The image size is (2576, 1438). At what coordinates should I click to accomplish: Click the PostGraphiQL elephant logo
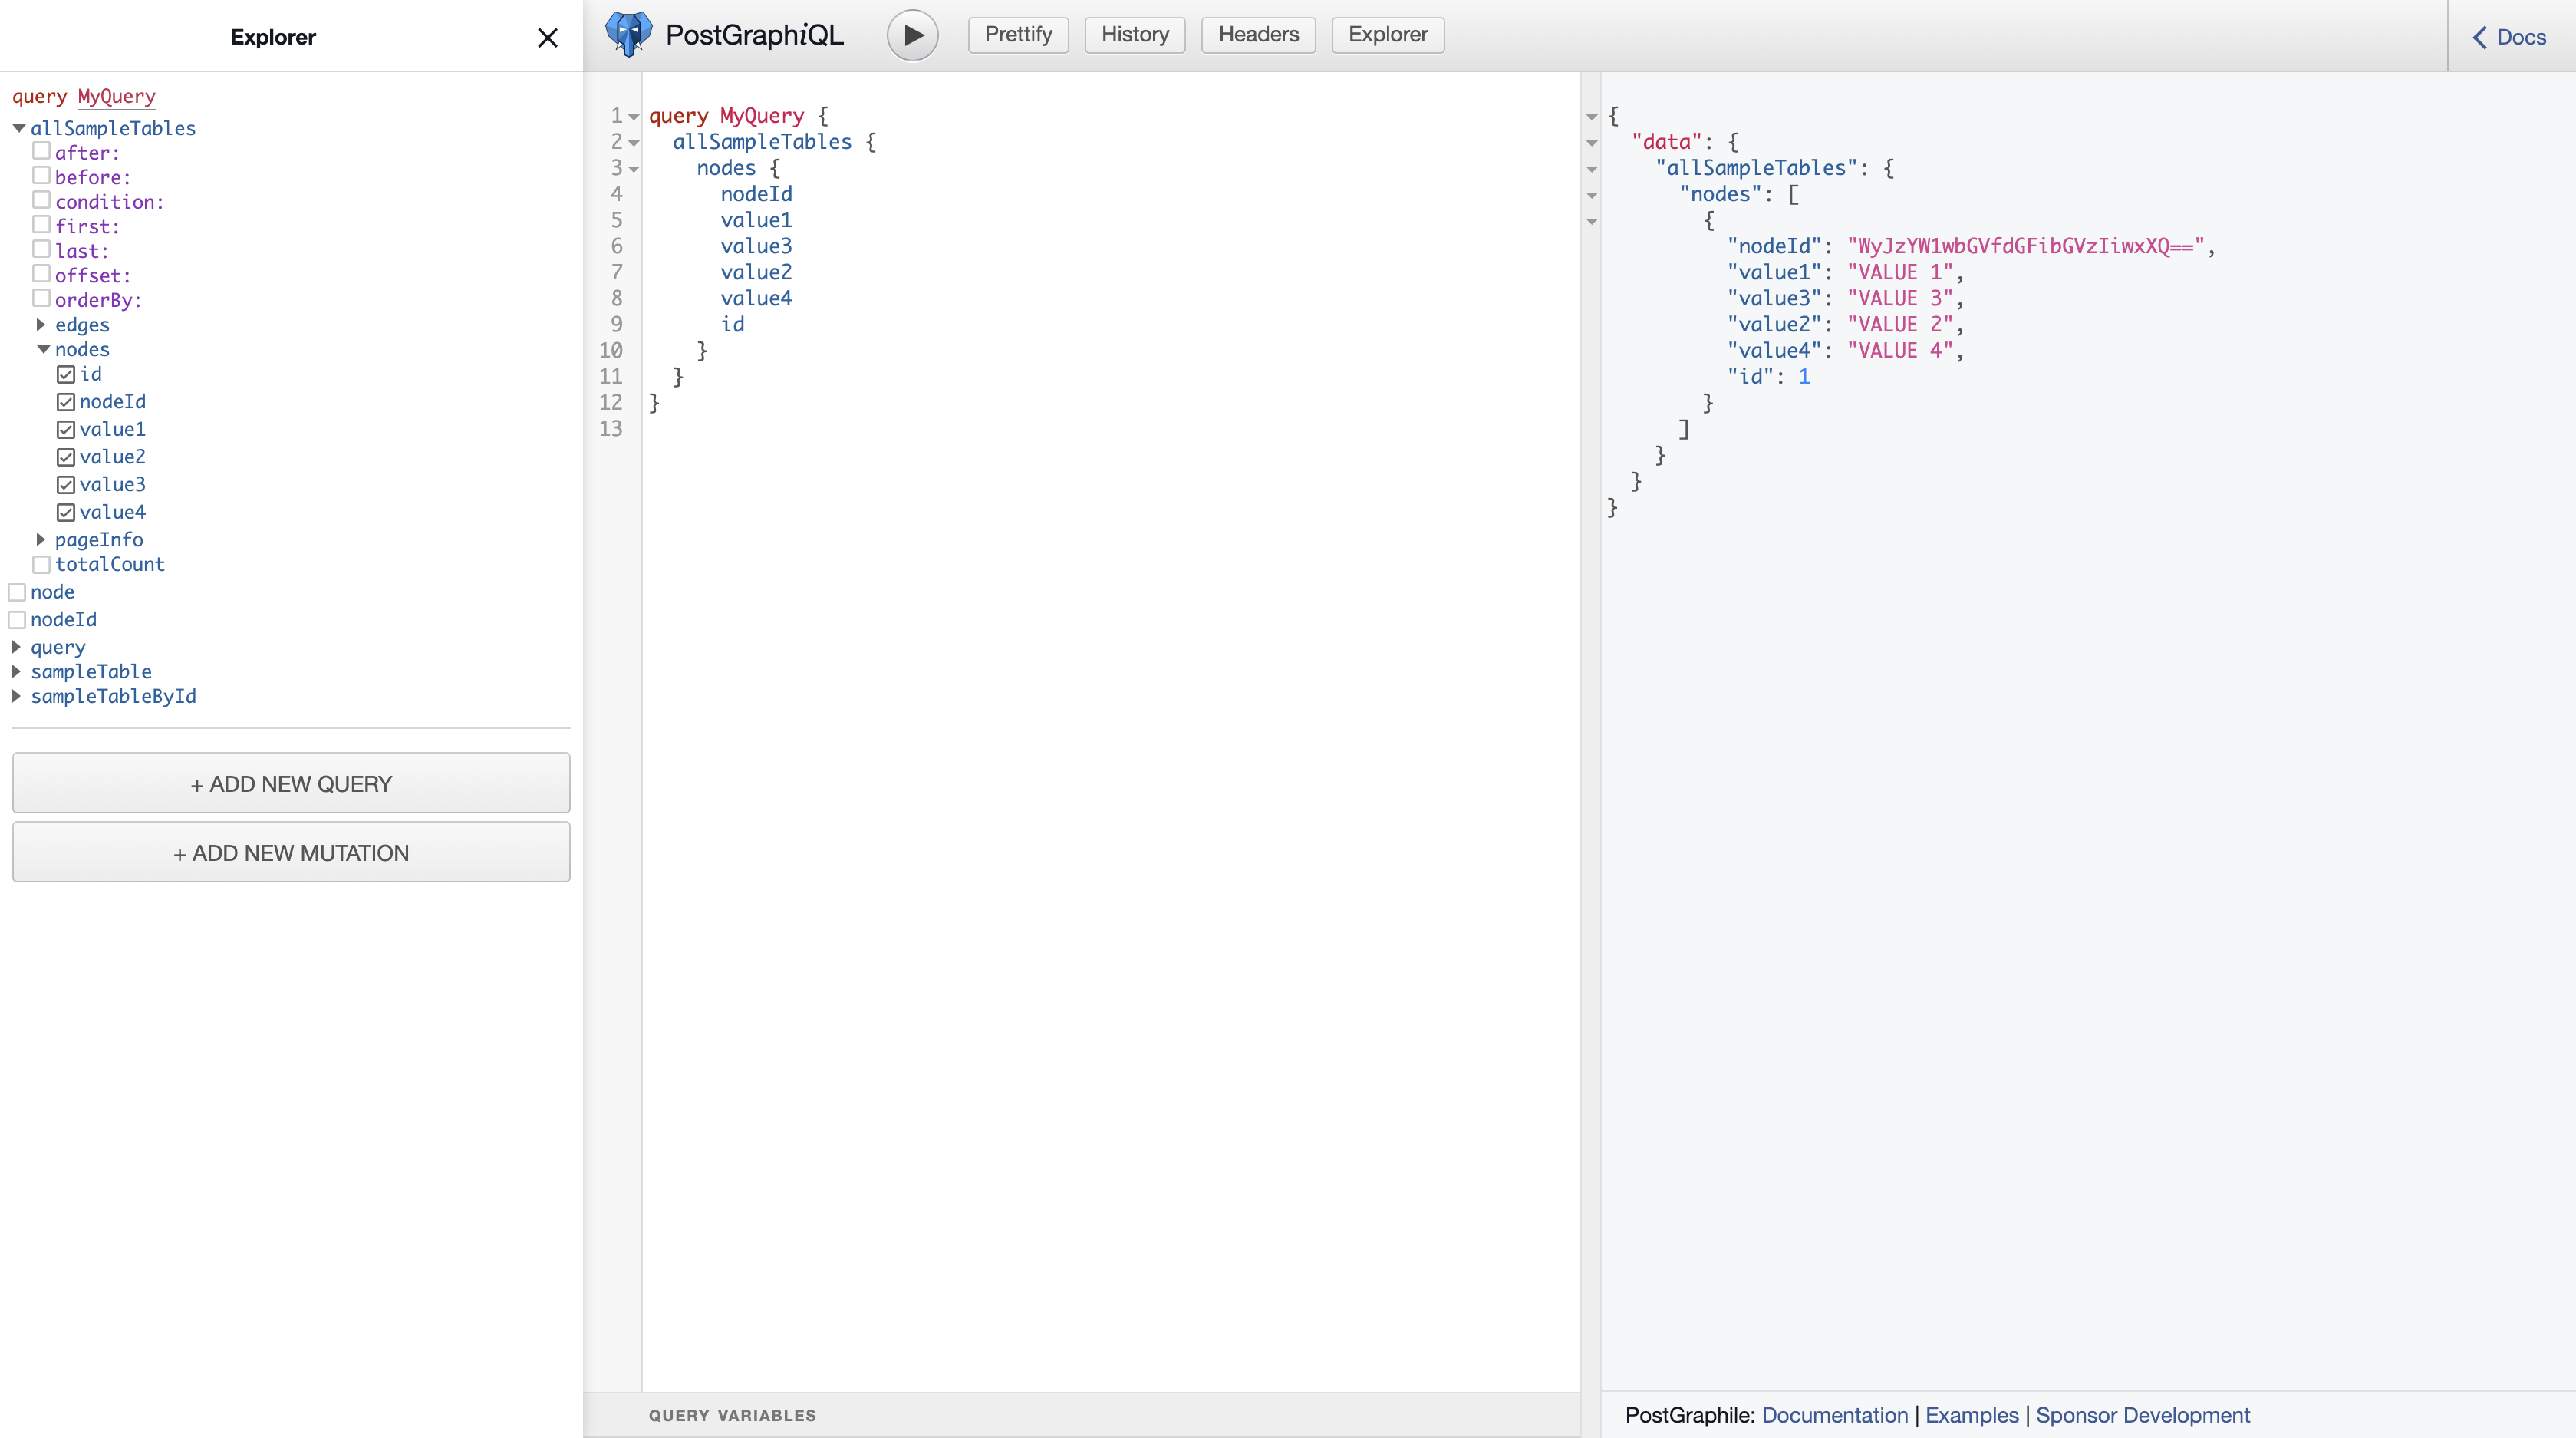(628, 35)
